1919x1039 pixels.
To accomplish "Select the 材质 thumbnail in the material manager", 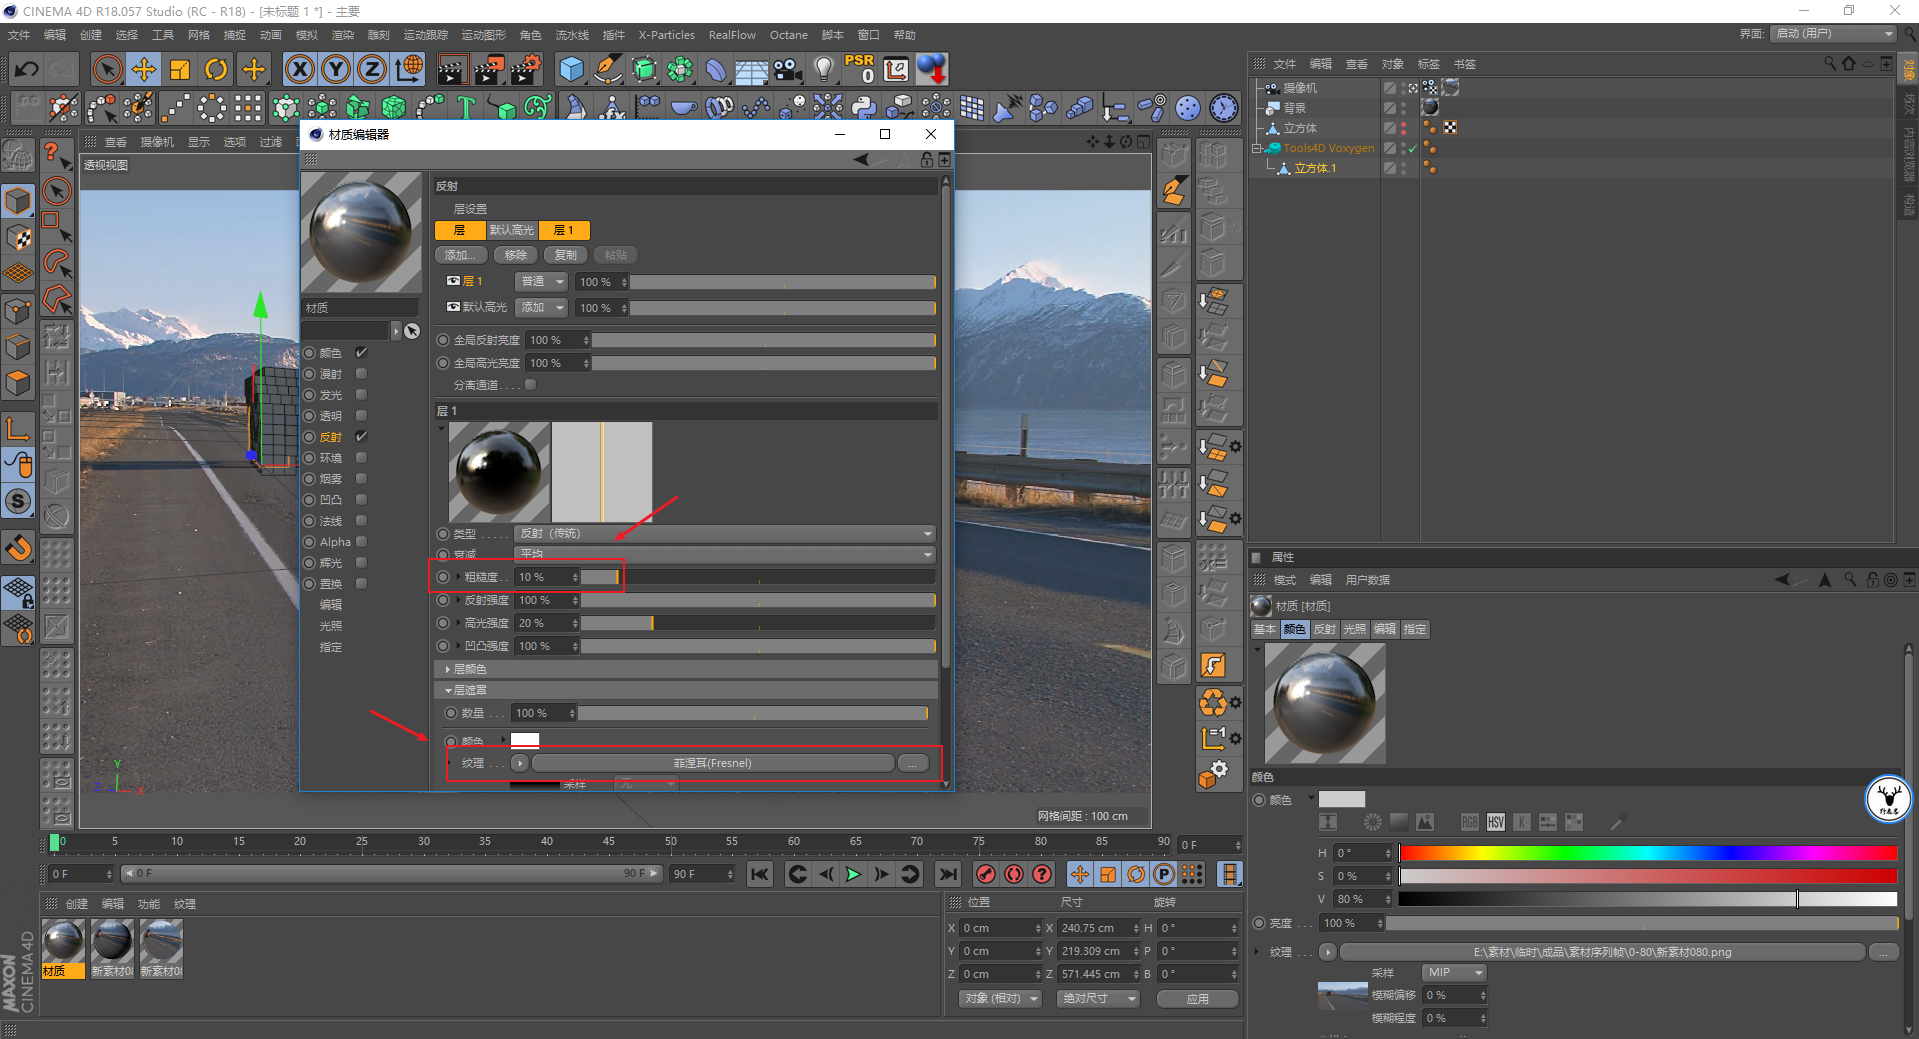I will [x=63, y=948].
